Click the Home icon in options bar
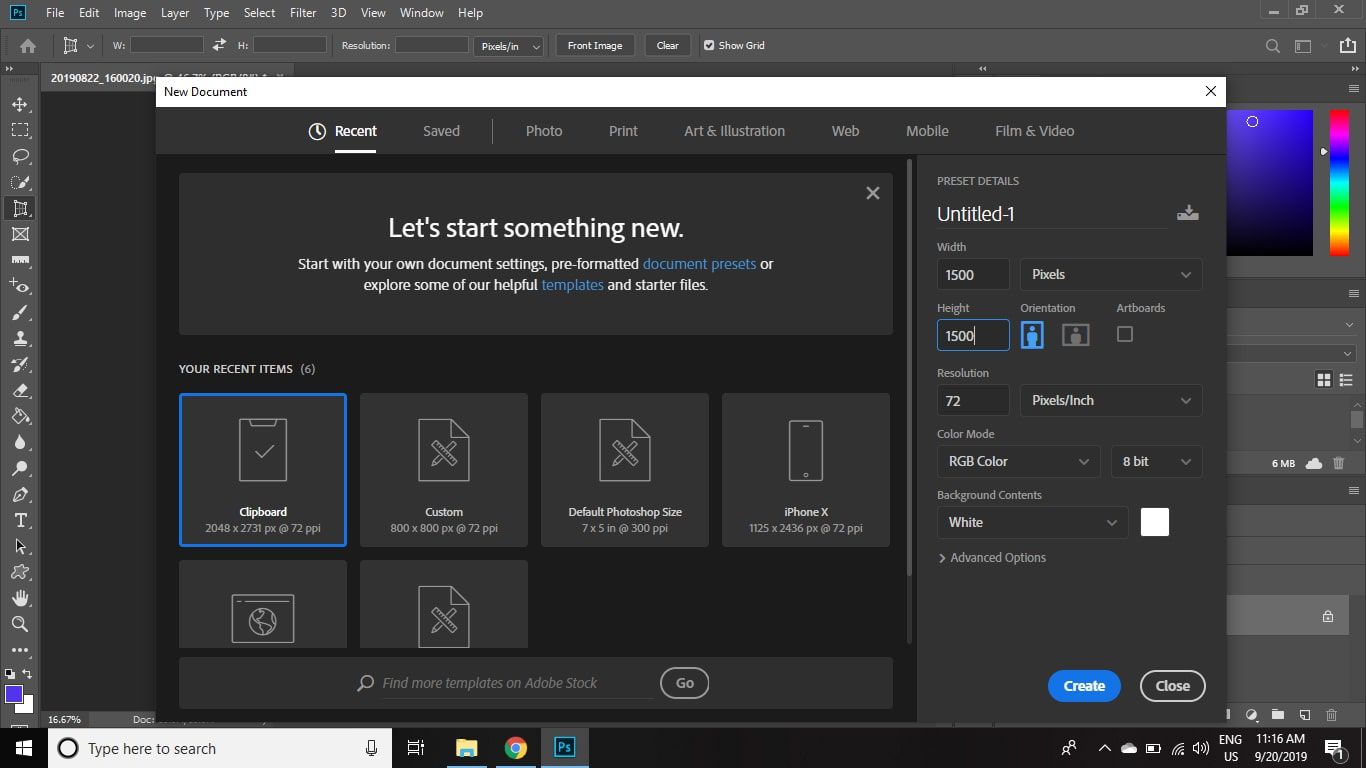Viewport: 1366px width, 768px height. [28, 45]
